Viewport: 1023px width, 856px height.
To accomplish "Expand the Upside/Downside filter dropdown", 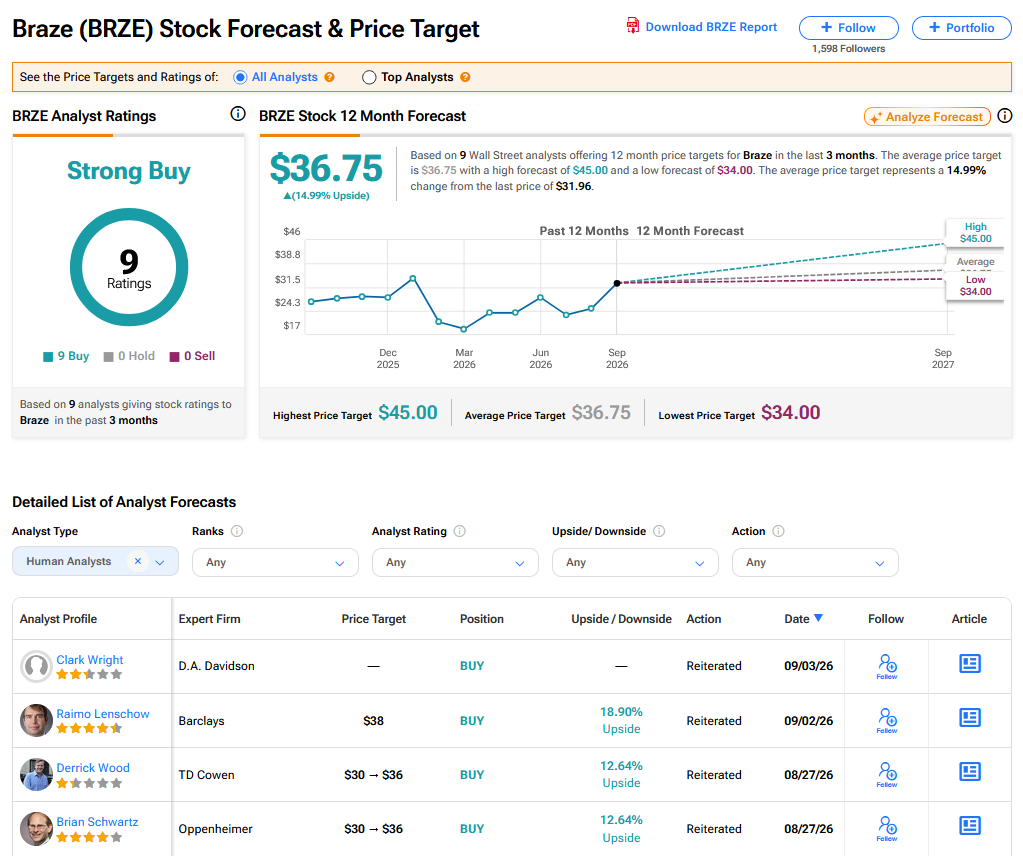I will 635,562.
